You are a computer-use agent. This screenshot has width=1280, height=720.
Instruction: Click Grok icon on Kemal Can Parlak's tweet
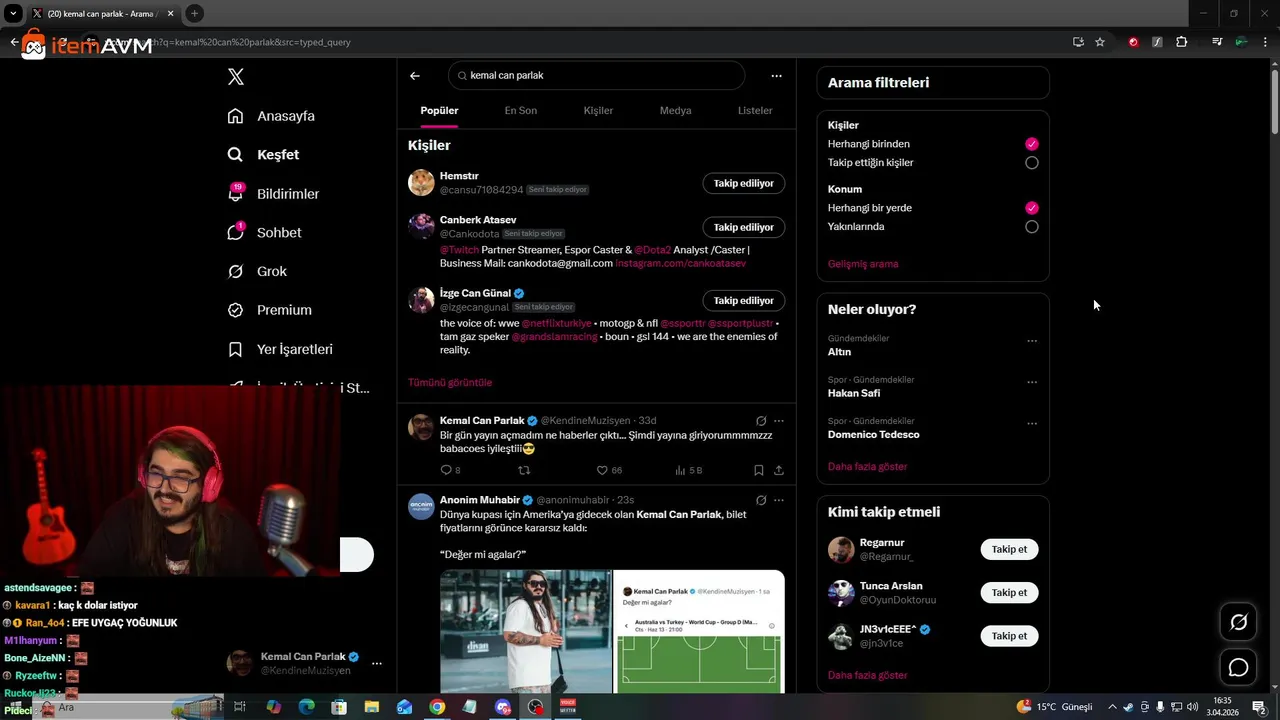coord(761,421)
